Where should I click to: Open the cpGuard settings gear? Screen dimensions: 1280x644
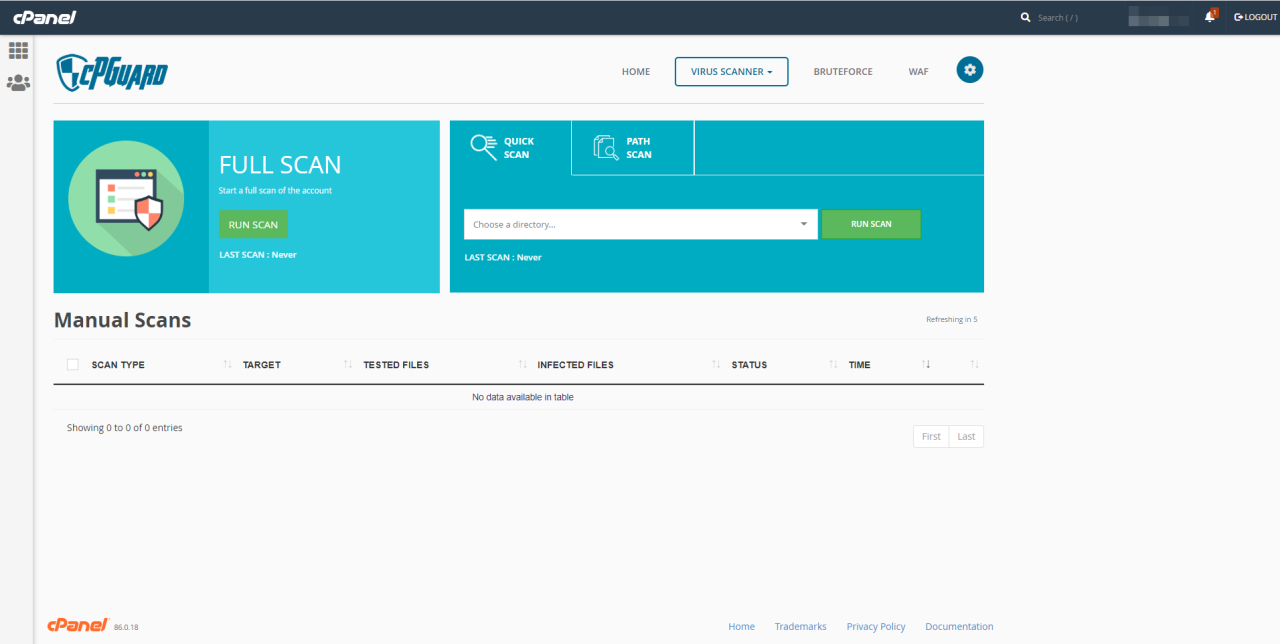pyautogui.click(x=969, y=70)
